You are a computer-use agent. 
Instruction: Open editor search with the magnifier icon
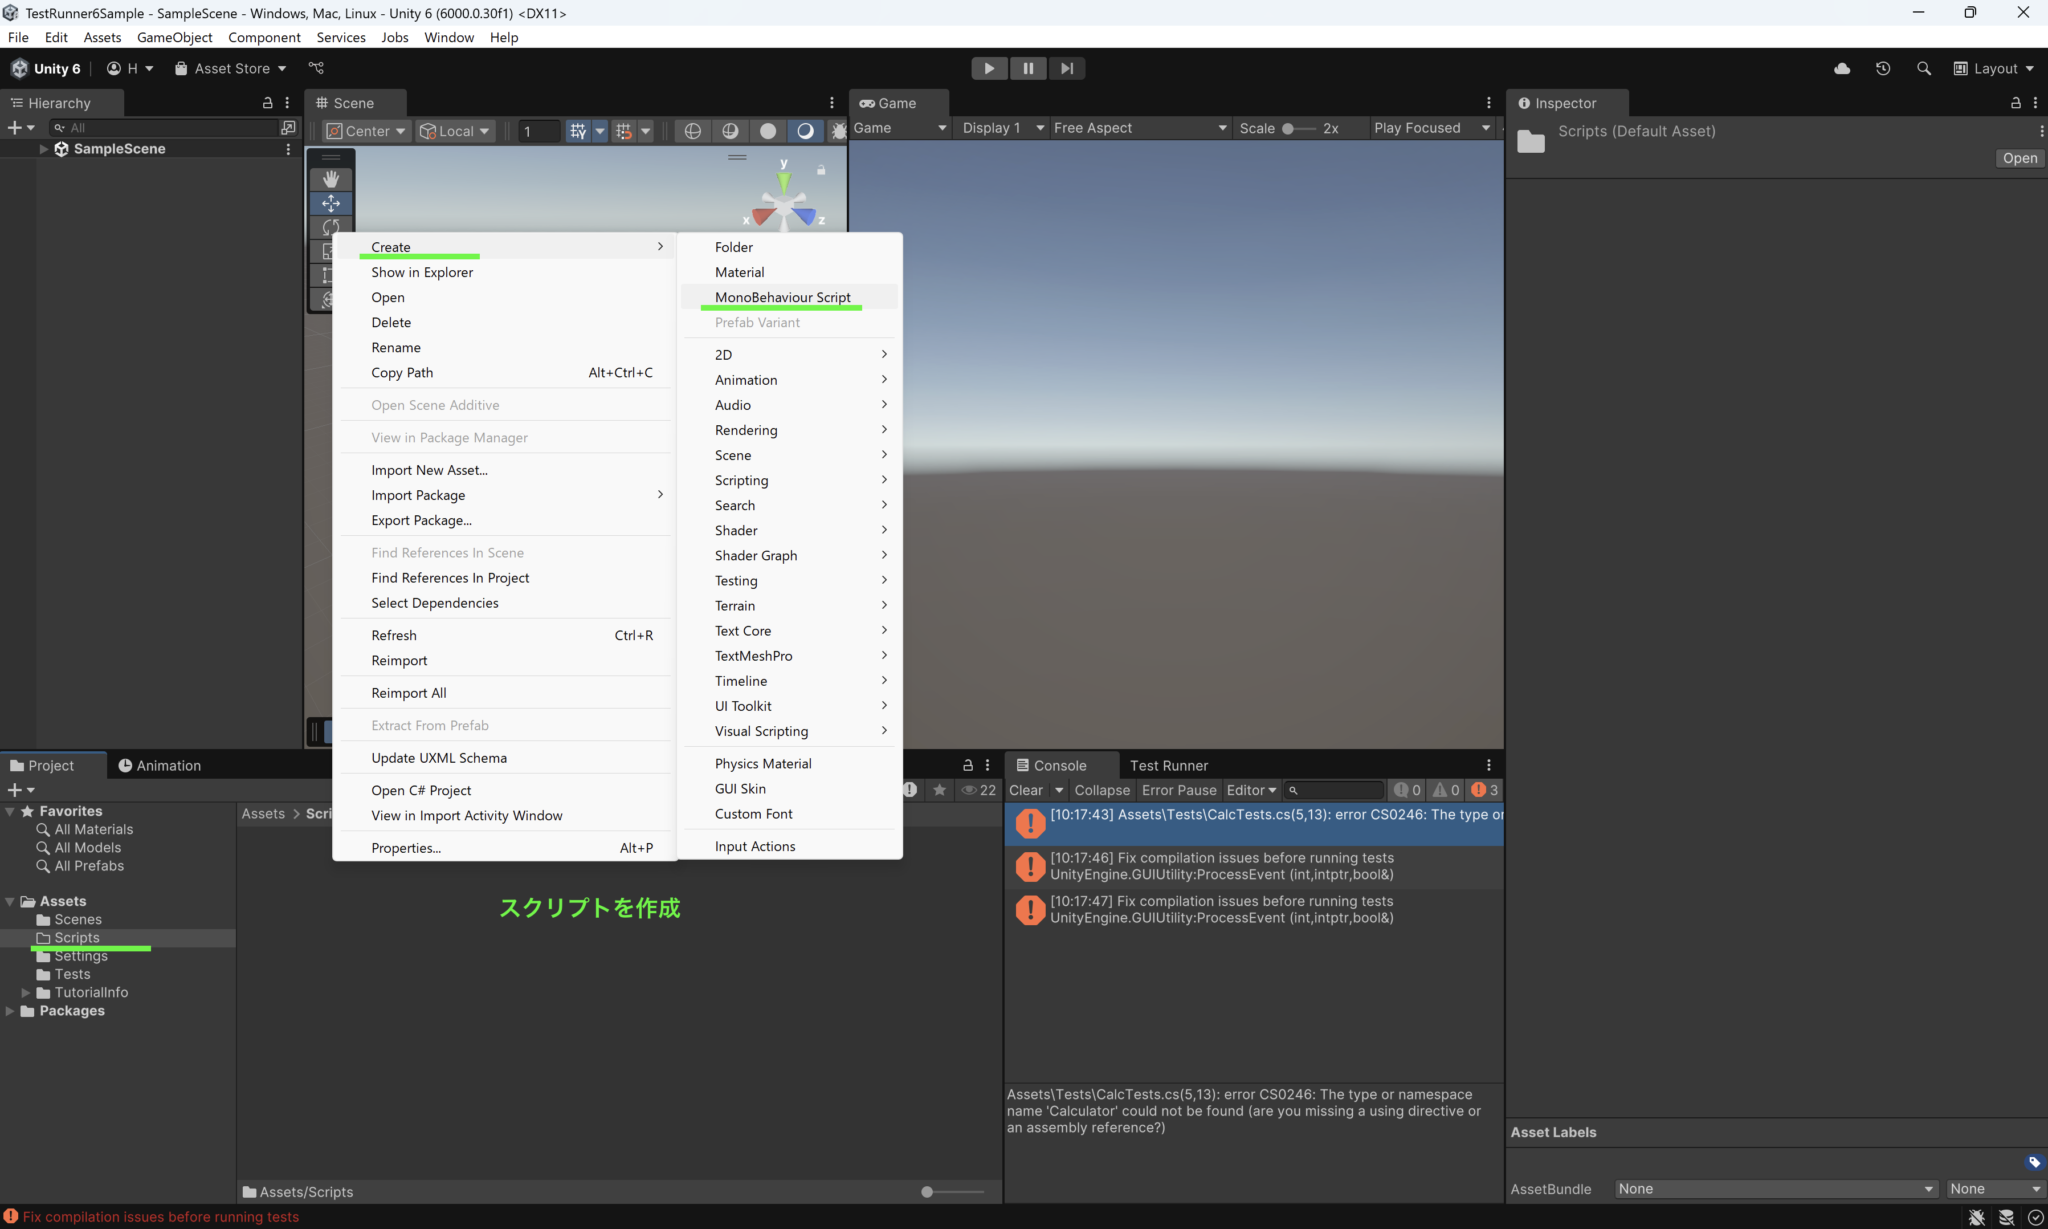1924,68
